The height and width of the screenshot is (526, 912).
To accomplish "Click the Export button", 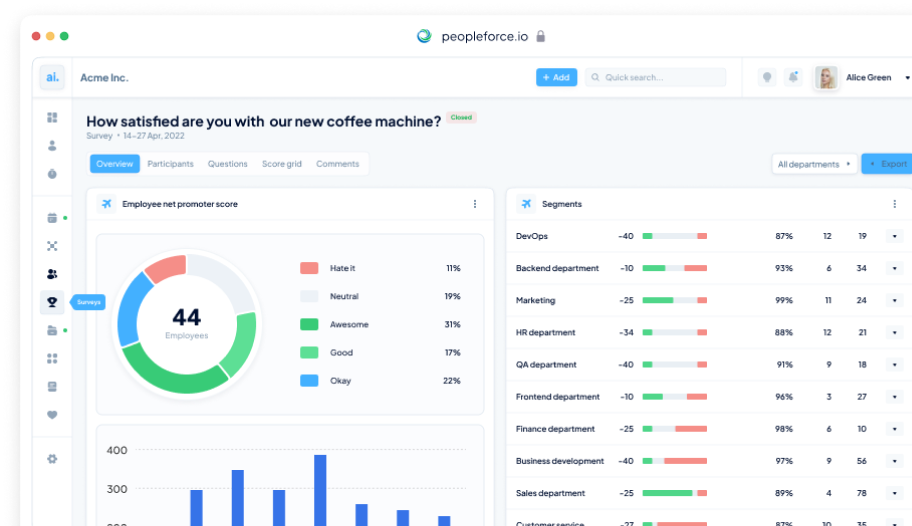I will click(887, 164).
